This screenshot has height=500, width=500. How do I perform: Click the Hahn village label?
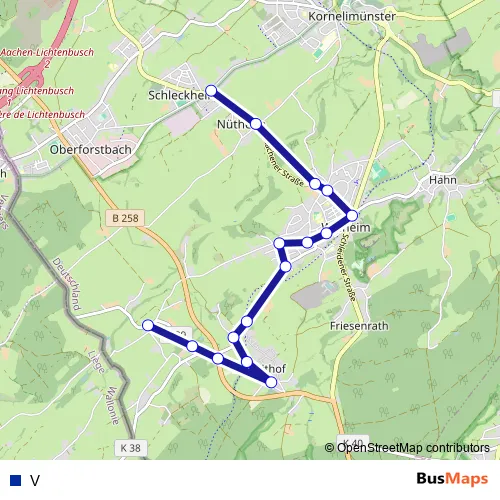click(442, 180)
